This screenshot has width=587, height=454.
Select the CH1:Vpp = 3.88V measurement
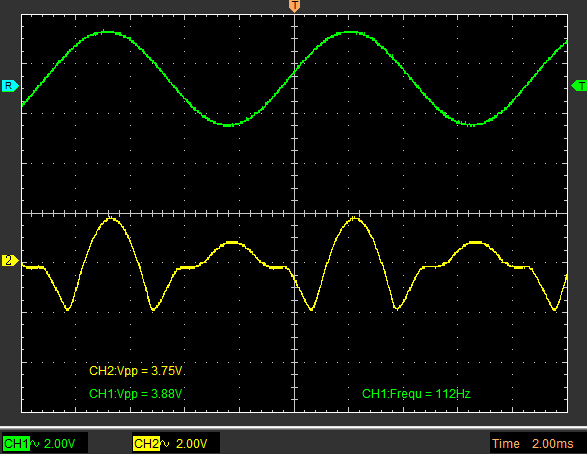(x=136, y=394)
